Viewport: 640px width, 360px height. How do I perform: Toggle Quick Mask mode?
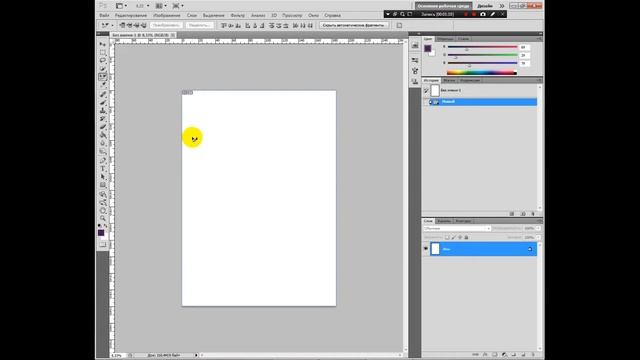pos(103,244)
